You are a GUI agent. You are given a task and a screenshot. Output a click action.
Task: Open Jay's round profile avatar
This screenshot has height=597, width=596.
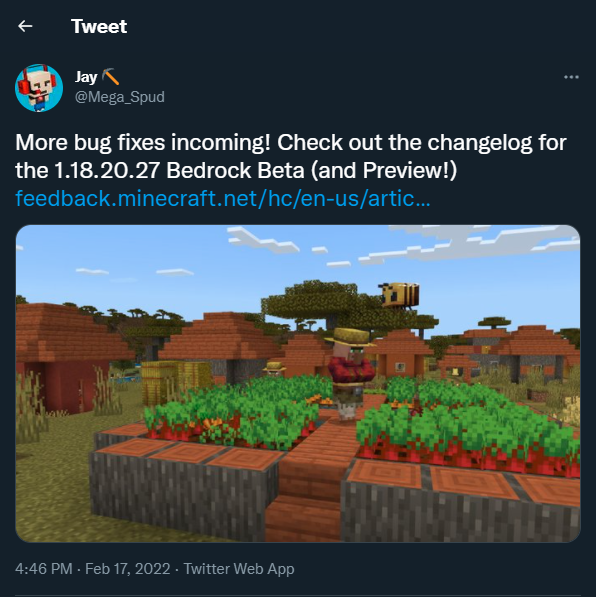click(39, 88)
